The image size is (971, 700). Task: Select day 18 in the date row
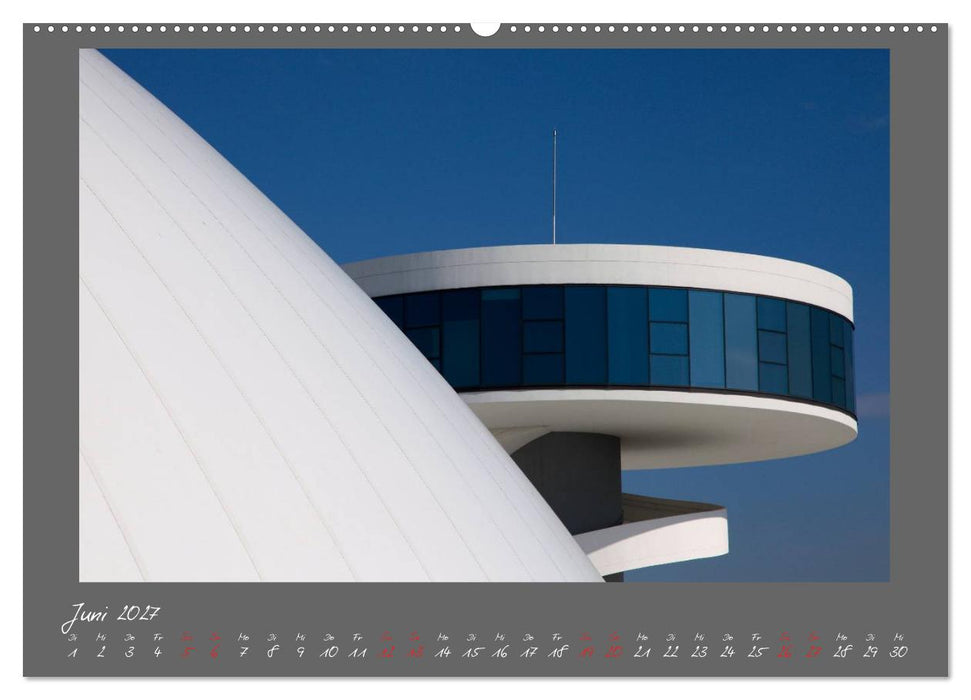tap(557, 652)
